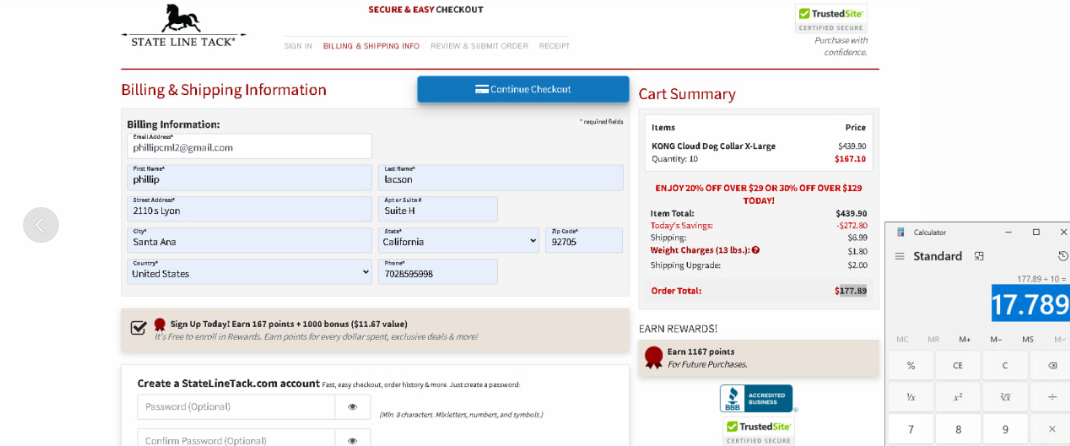Click the Calculator square root key
The width and height of the screenshot is (1070, 446).
(1004, 397)
